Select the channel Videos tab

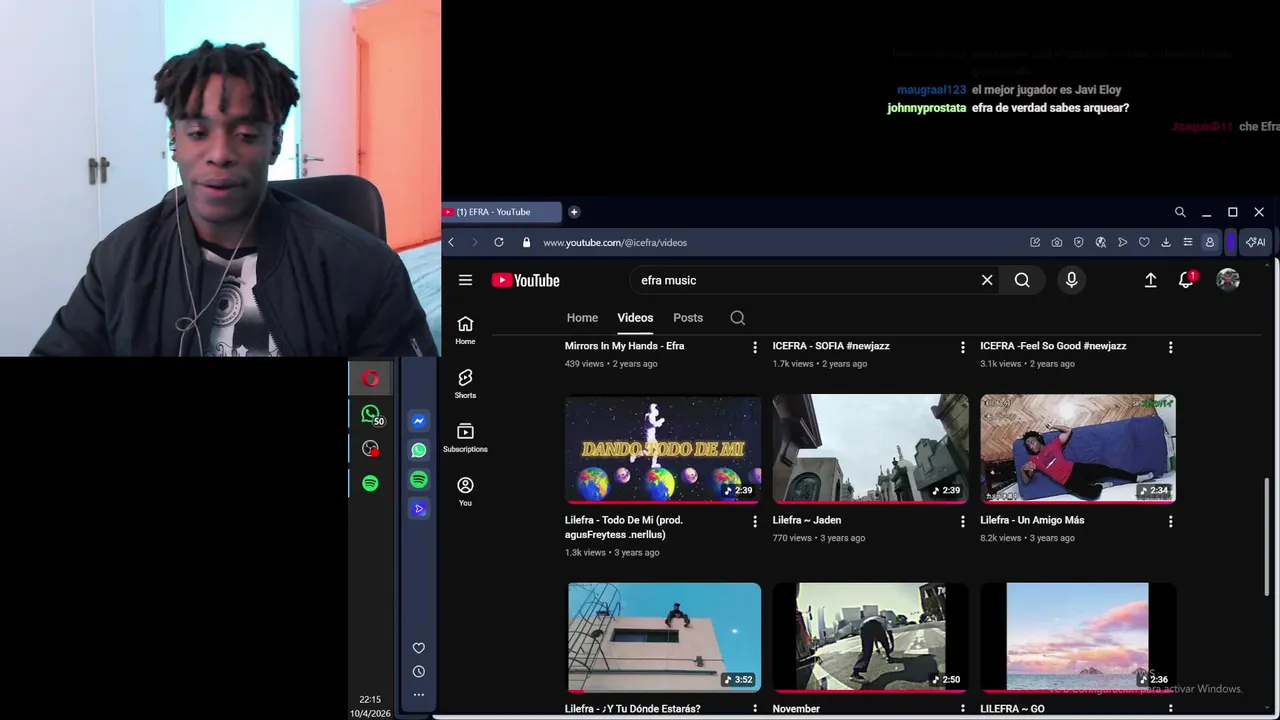click(635, 318)
